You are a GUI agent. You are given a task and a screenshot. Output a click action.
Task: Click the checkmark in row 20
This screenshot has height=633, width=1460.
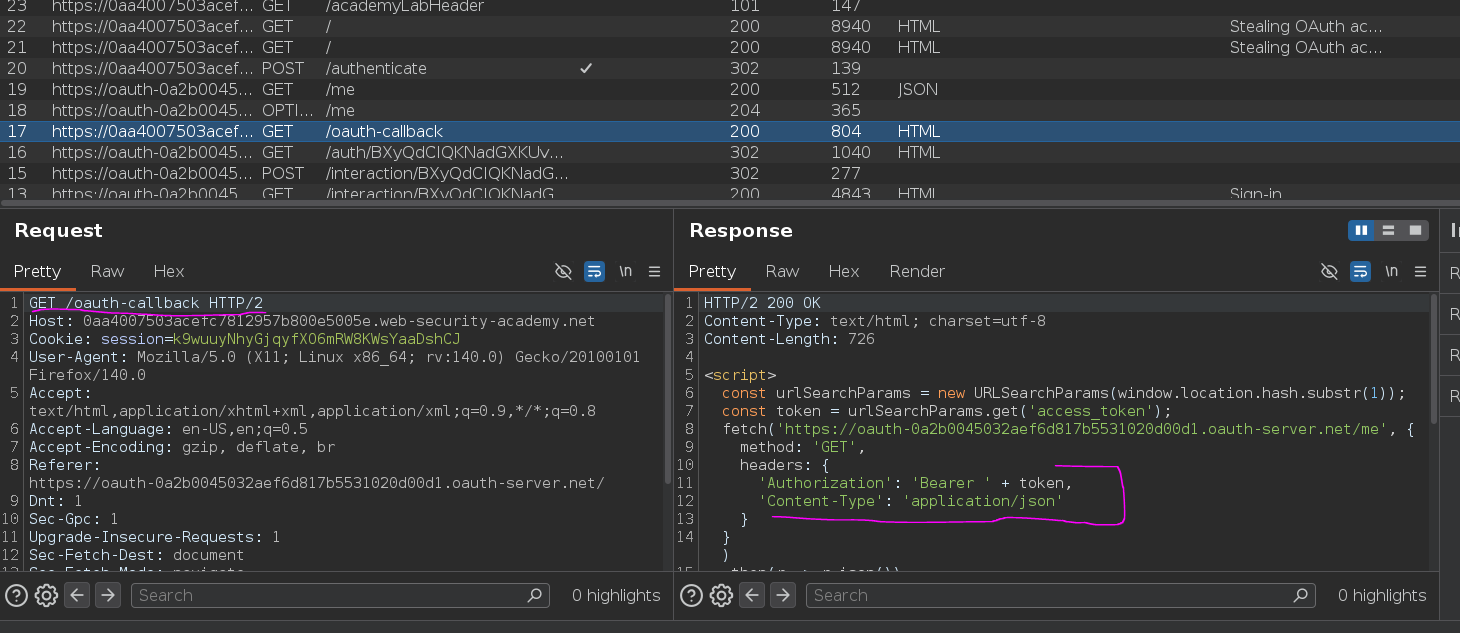pyautogui.click(x=587, y=68)
